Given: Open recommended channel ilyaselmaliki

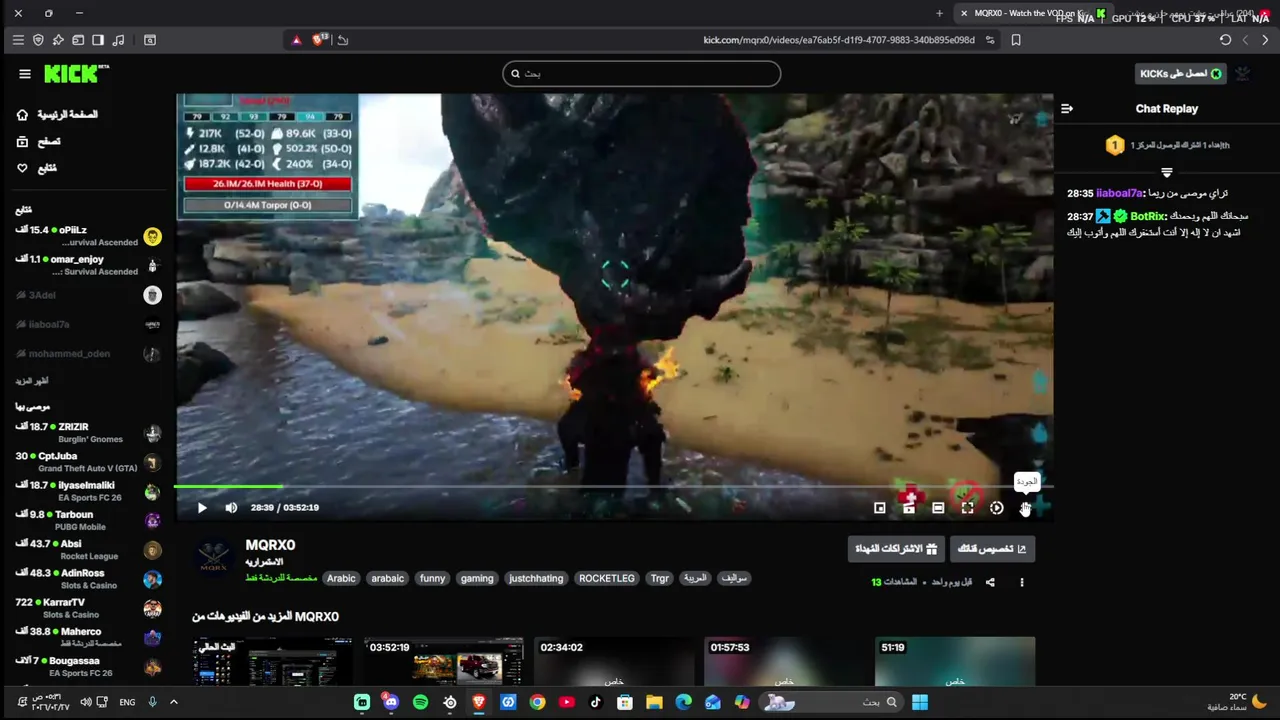Looking at the screenshot, I should pyautogui.click(x=88, y=491).
